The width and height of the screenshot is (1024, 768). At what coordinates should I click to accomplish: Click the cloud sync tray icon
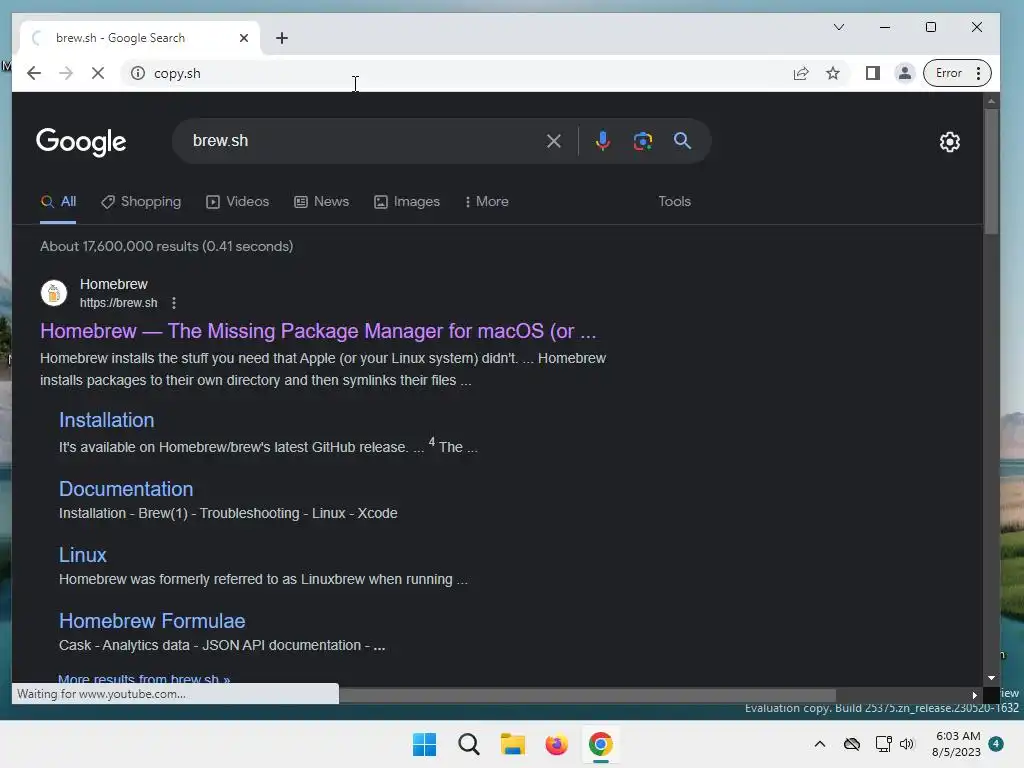(x=852, y=744)
